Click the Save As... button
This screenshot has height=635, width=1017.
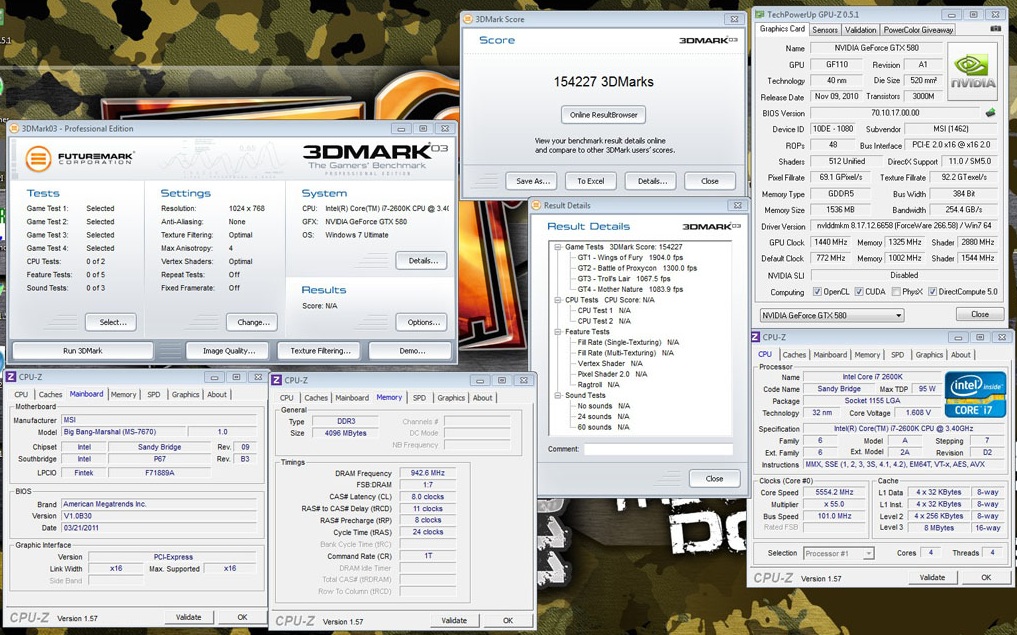(532, 181)
